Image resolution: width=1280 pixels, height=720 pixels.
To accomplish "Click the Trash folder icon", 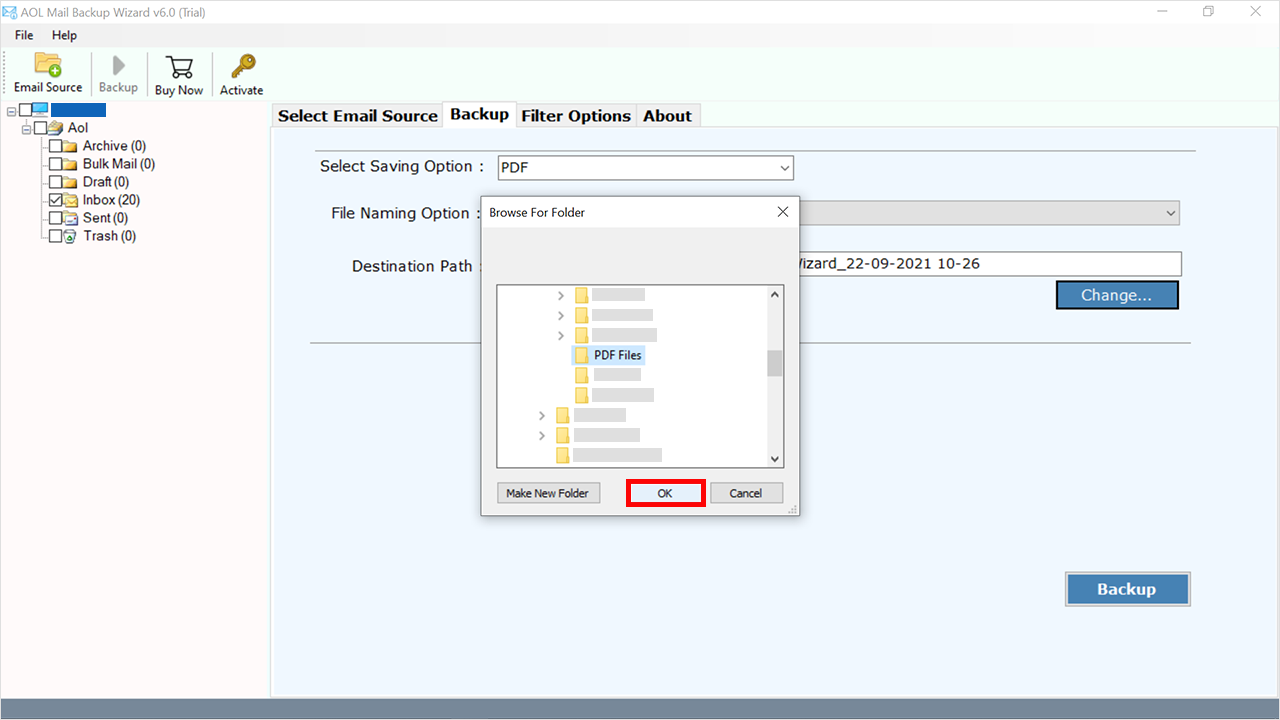I will coord(71,236).
